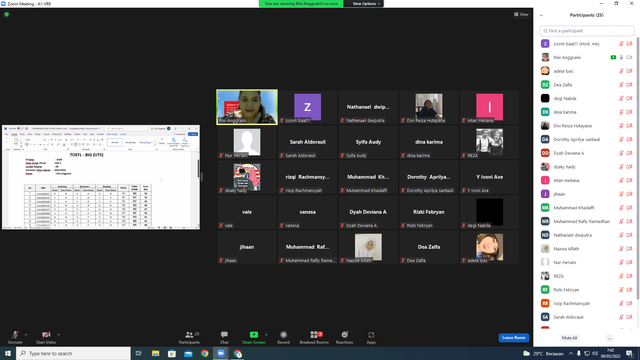Screen dimensions: 640x360
Task: Select zoom baa01 video tile
Action: pyautogui.click(x=307, y=107)
